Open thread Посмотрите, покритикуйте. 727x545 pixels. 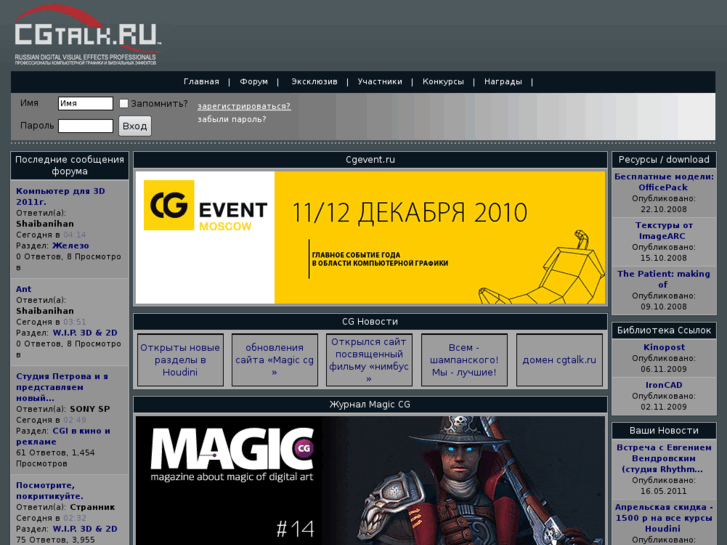(x=50, y=491)
